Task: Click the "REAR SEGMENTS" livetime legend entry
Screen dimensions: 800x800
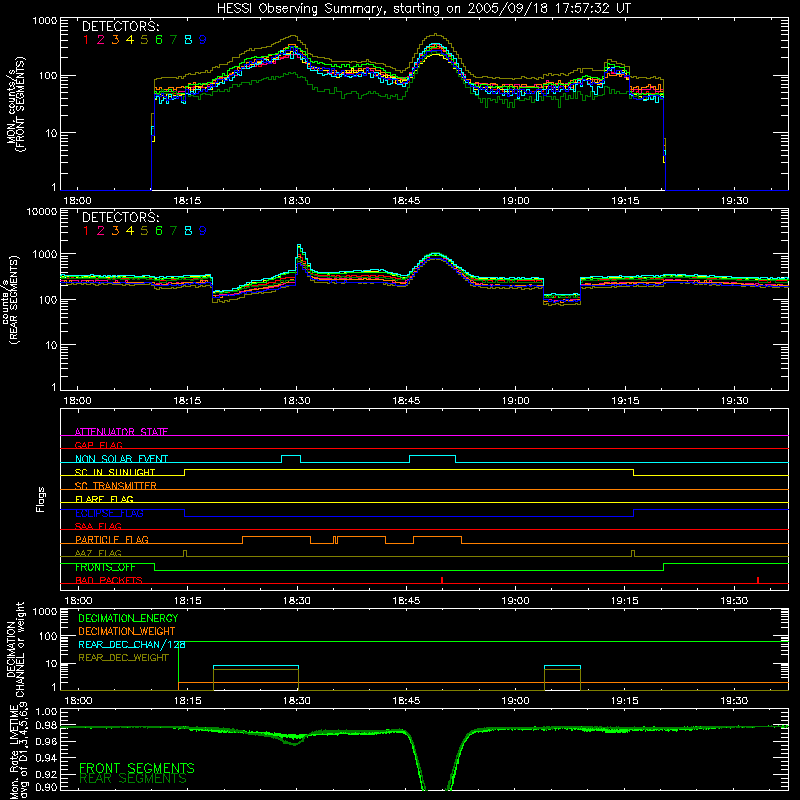Action: pos(133,779)
